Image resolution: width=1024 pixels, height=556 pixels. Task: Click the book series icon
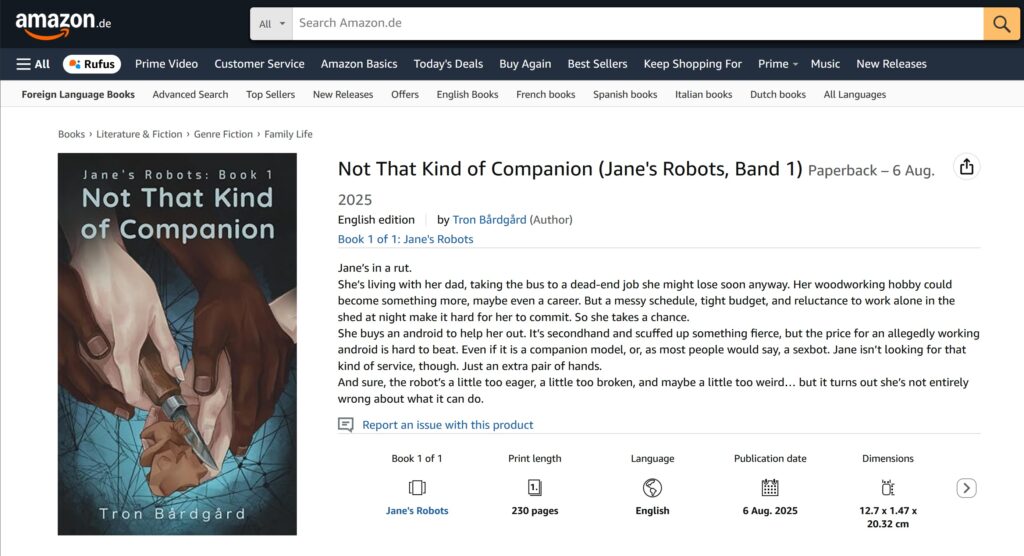click(417, 488)
